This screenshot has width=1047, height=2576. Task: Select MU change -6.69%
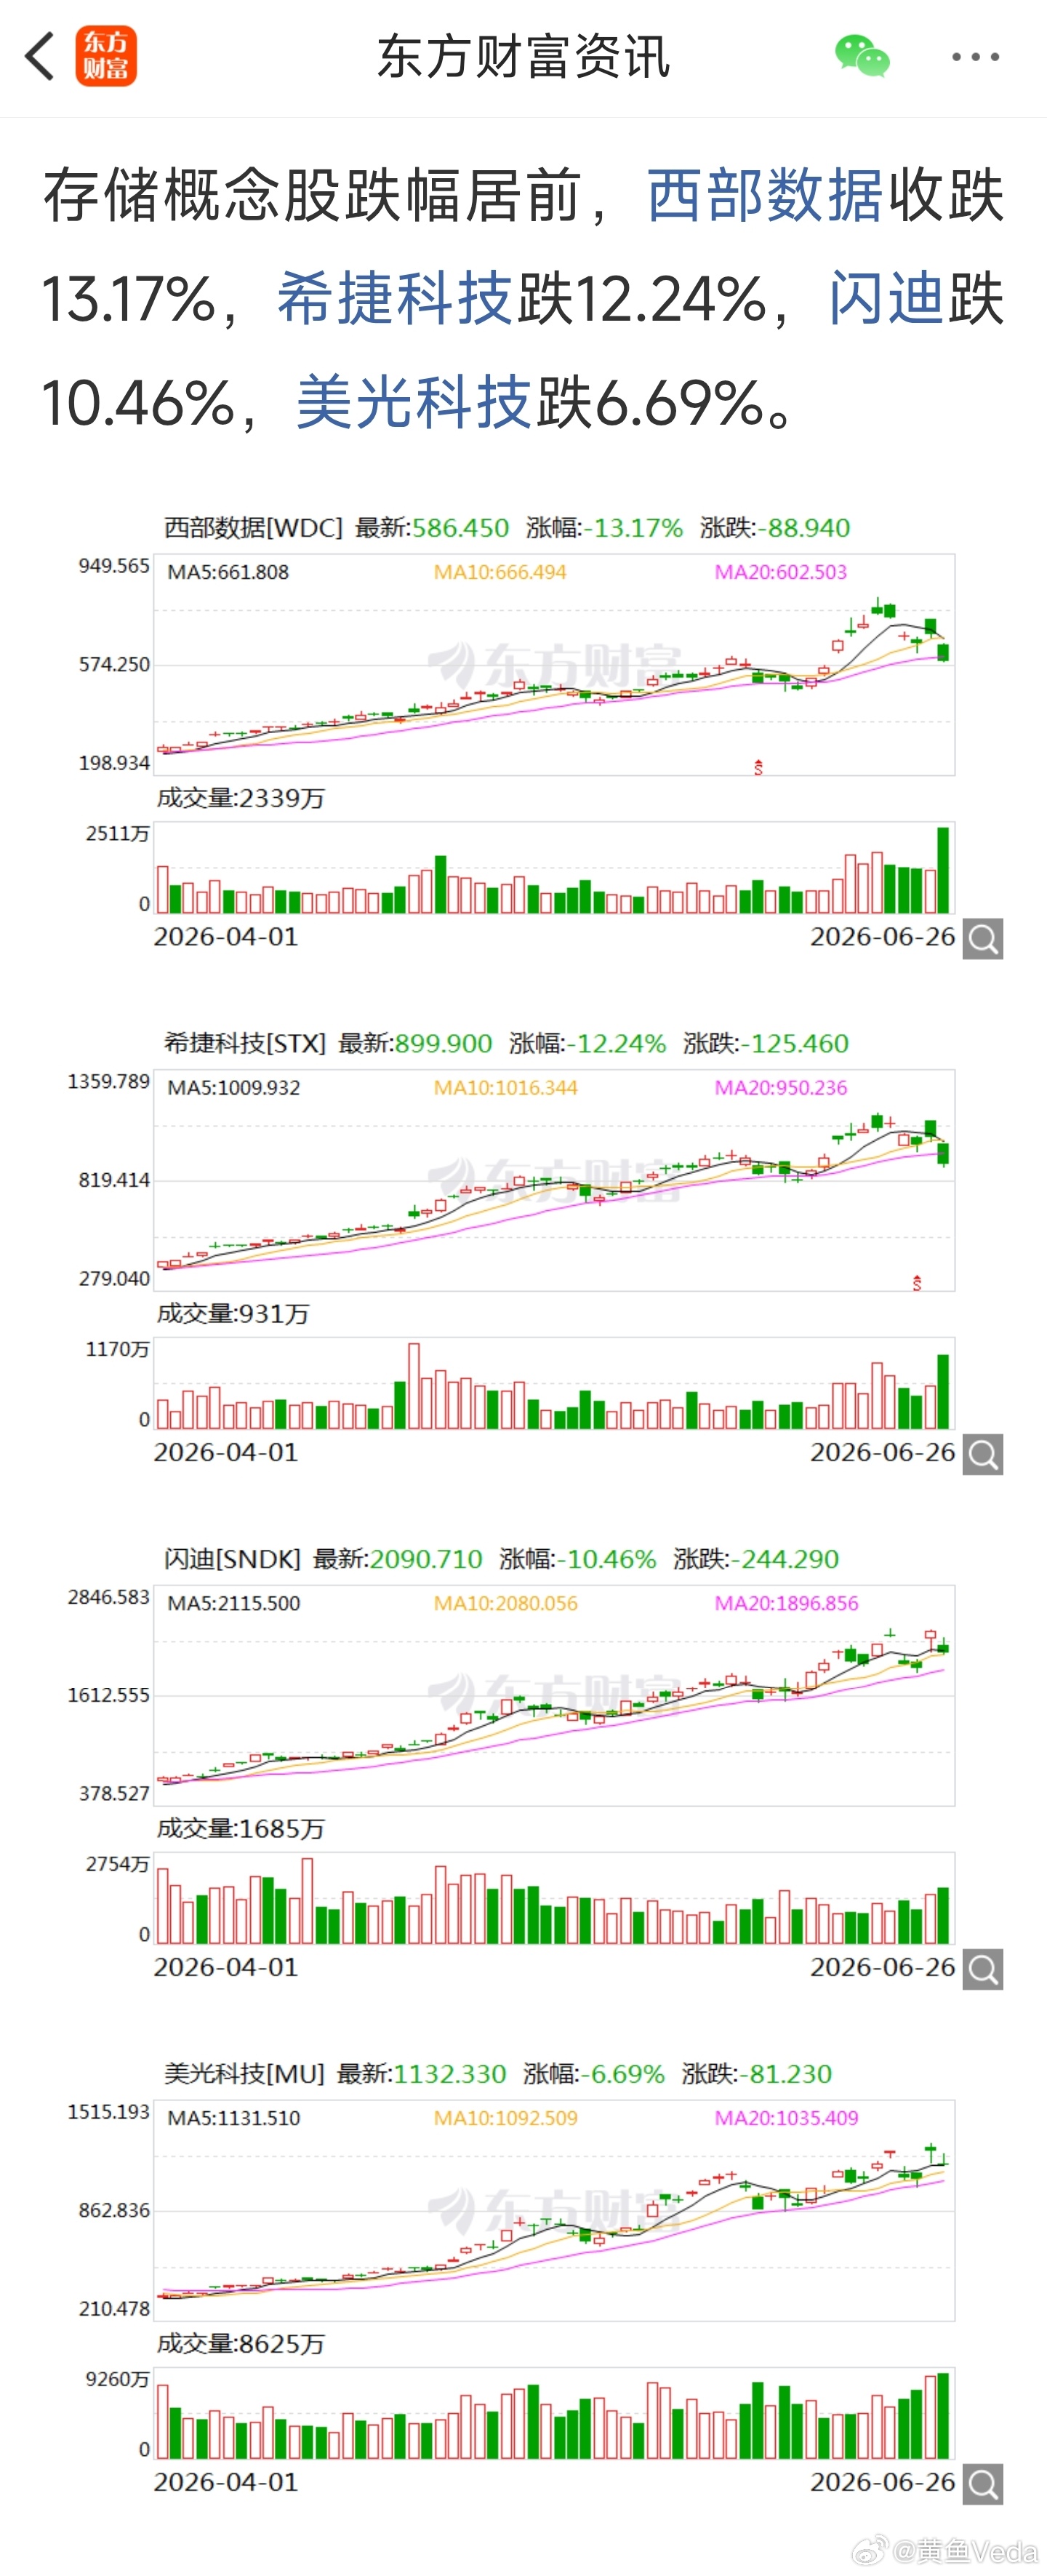coord(623,2074)
